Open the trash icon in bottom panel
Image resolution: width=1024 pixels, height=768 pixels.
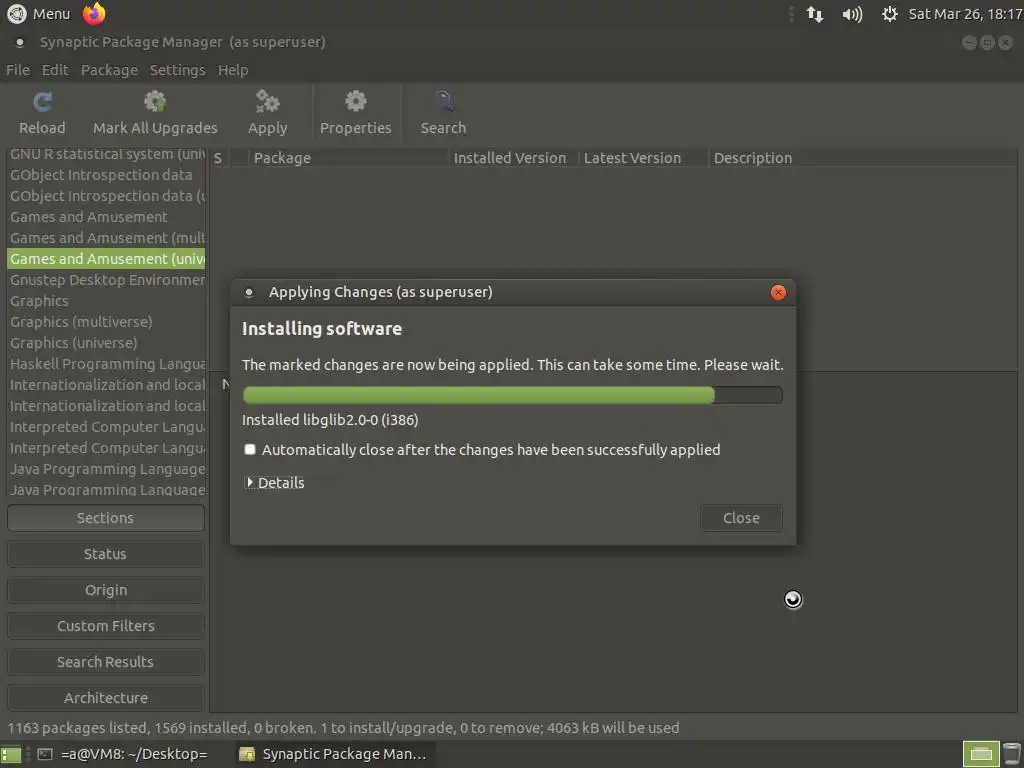click(1012, 754)
